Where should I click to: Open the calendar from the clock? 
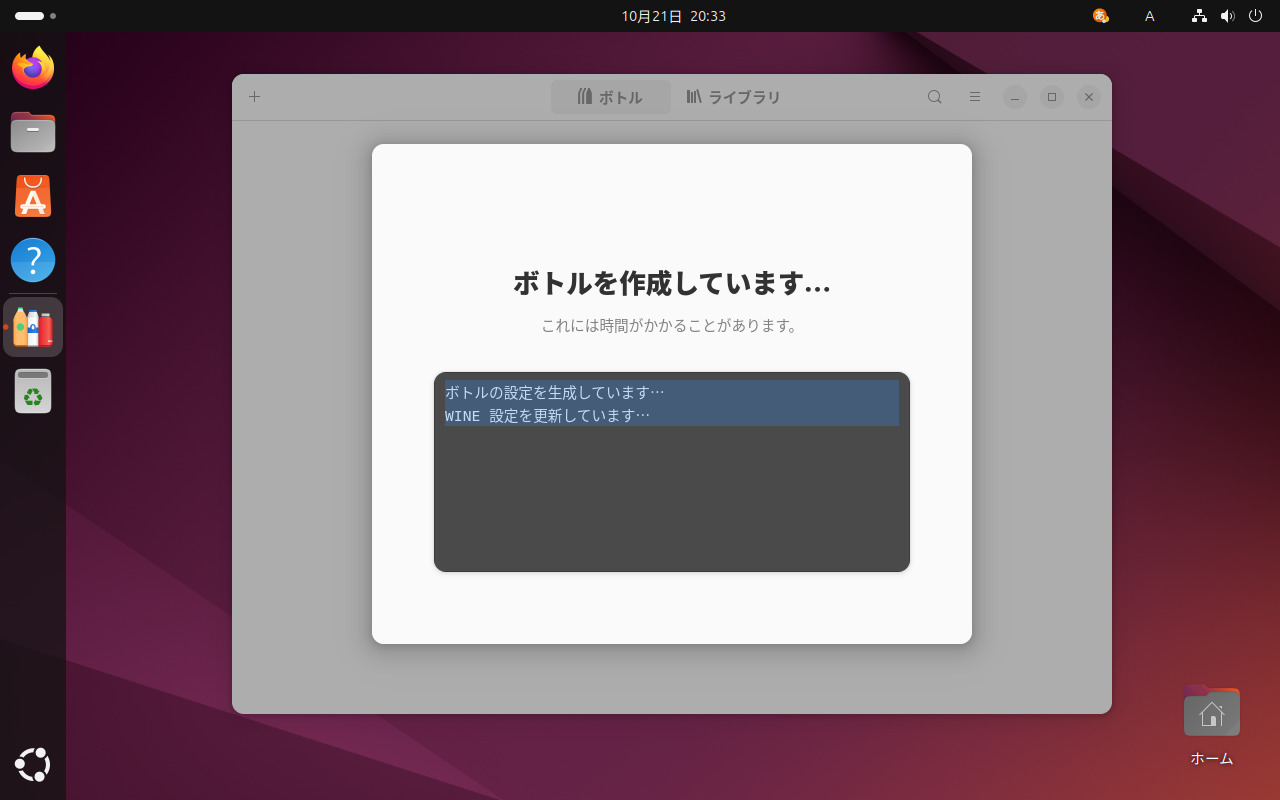673,16
